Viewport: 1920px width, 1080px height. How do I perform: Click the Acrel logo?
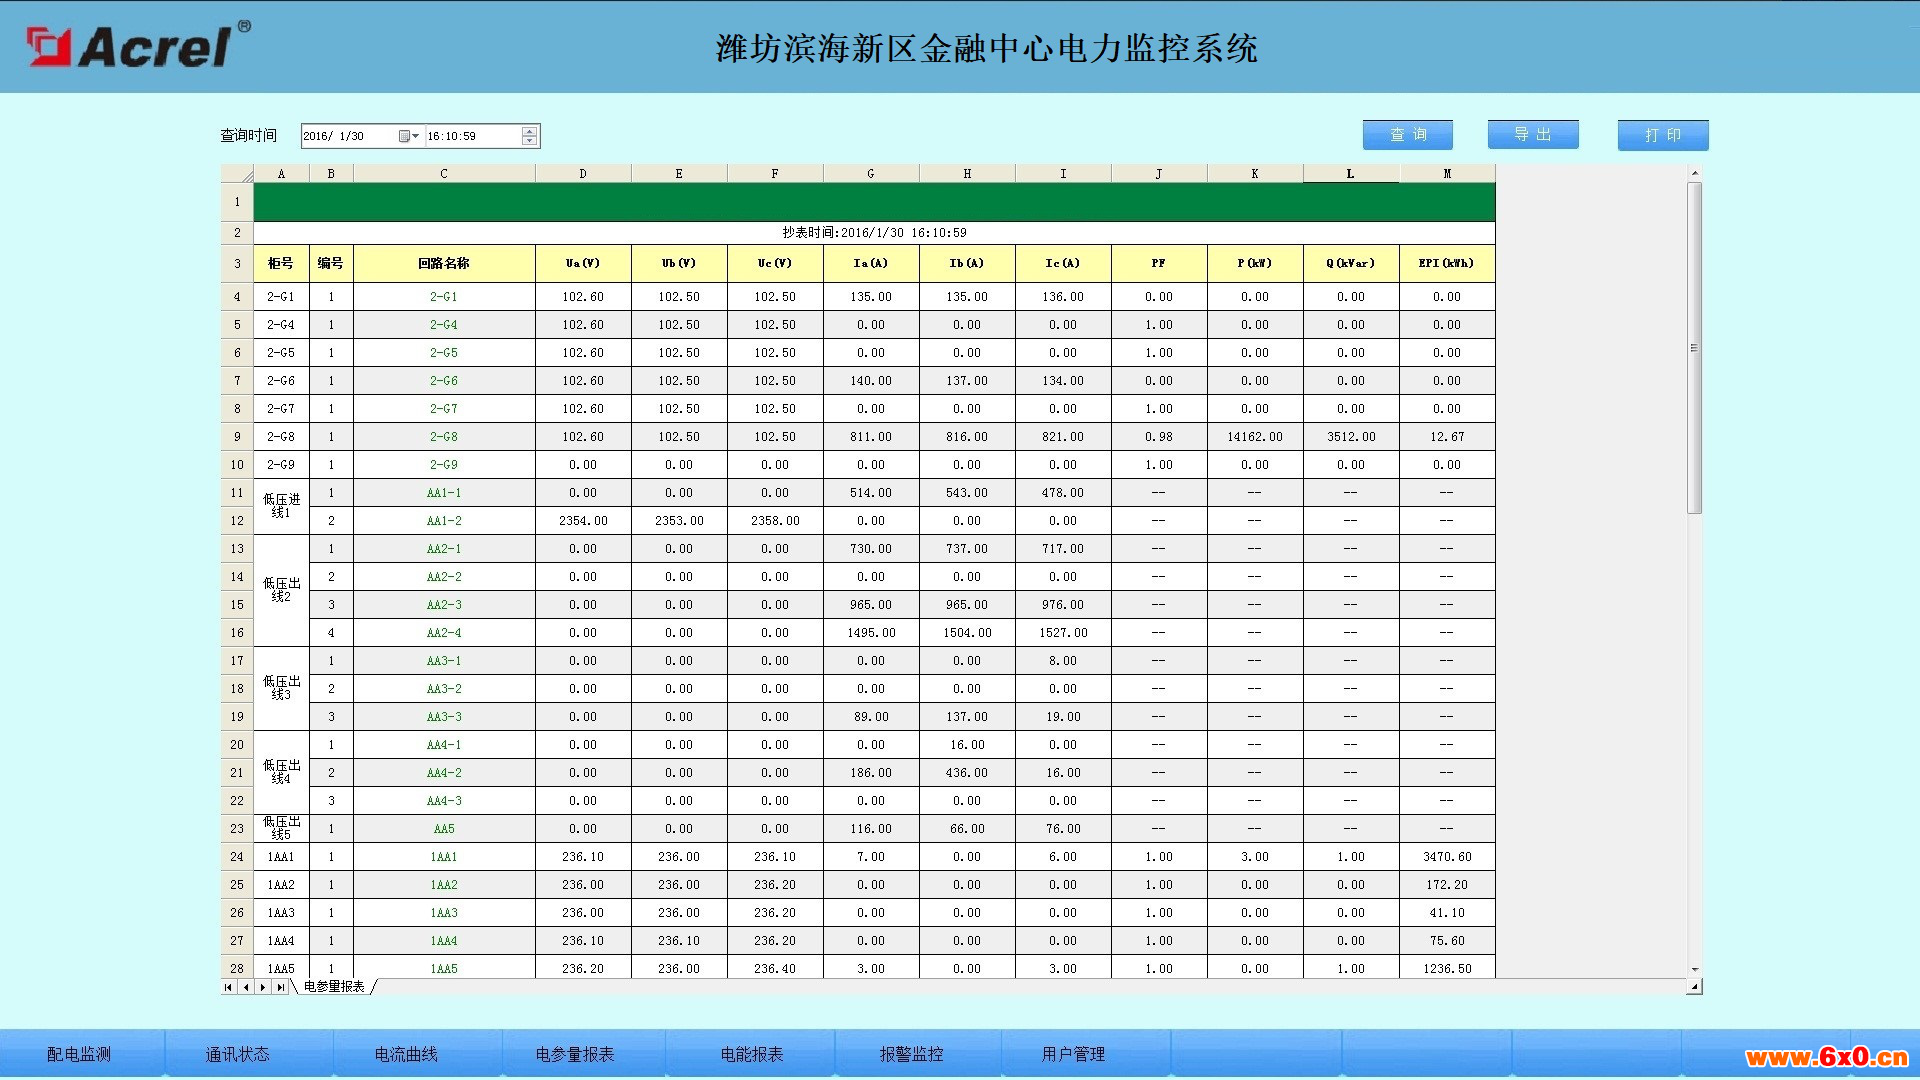click(138, 46)
